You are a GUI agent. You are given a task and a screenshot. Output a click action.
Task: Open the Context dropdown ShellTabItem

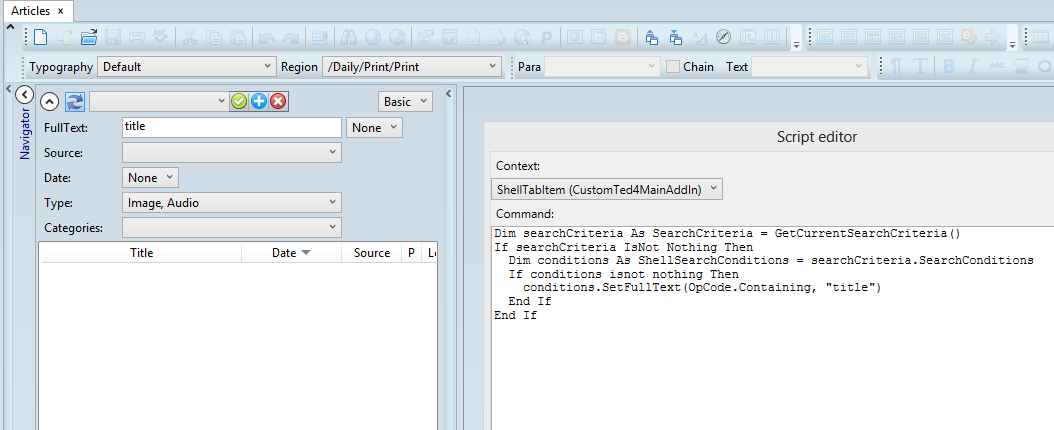click(x=607, y=190)
